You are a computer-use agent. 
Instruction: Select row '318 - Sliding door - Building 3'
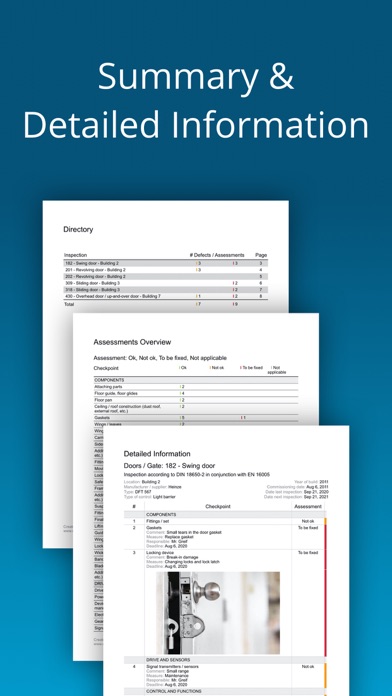166,289
